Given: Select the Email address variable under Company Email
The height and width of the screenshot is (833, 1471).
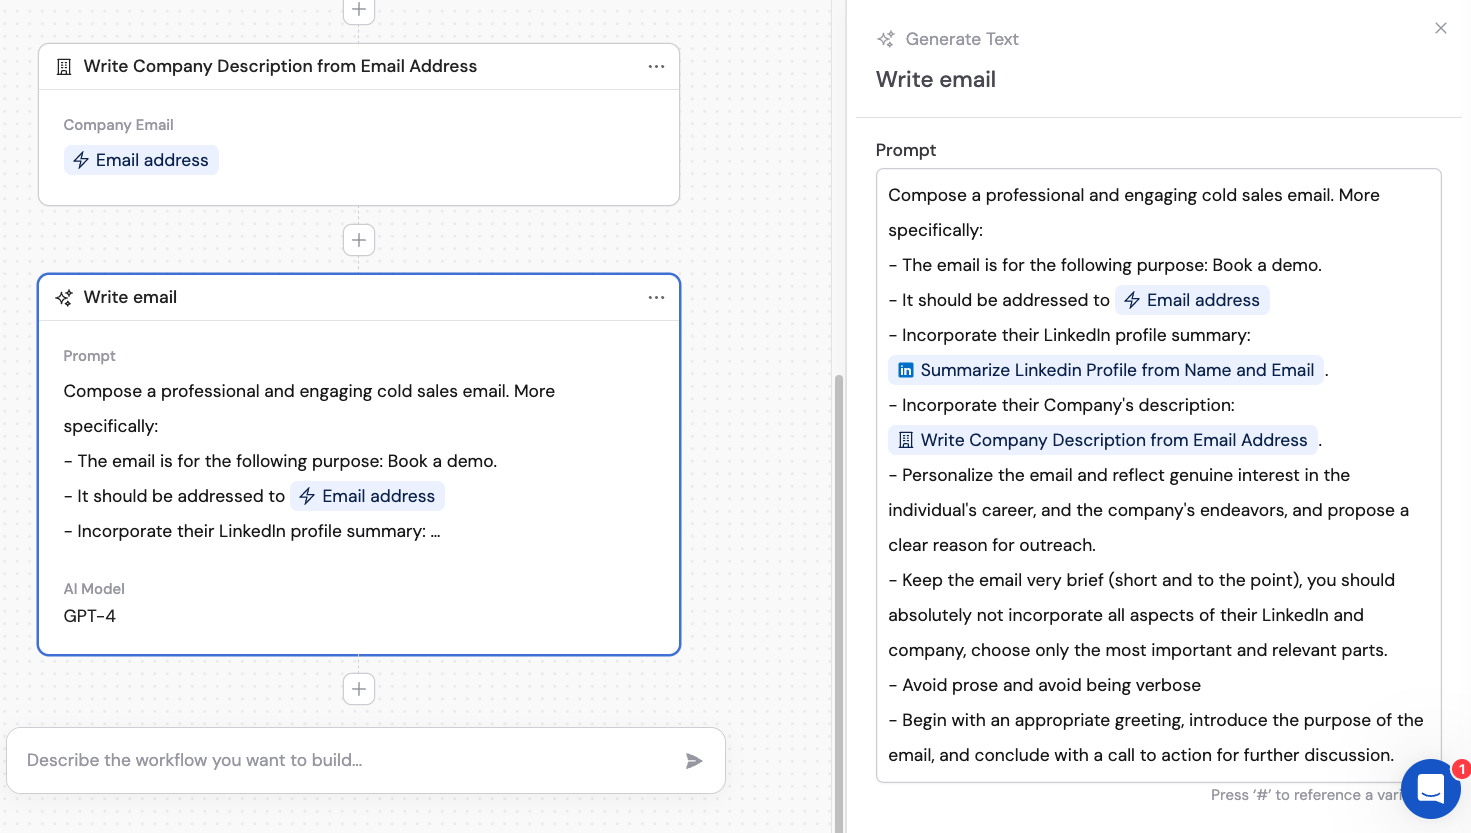Looking at the screenshot, I should (x=141, y=160).
